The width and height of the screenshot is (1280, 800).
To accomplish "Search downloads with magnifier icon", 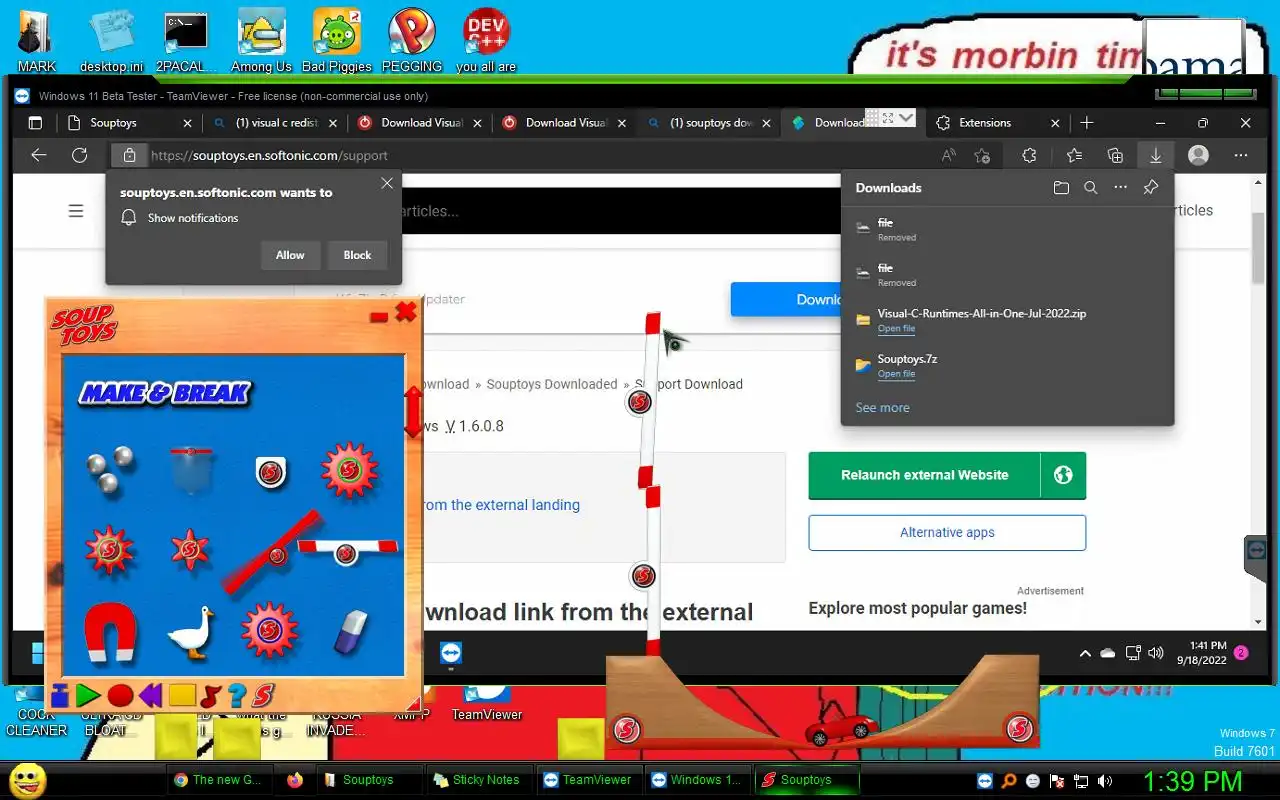I will pyautogui.click(x=1091, y=188).
